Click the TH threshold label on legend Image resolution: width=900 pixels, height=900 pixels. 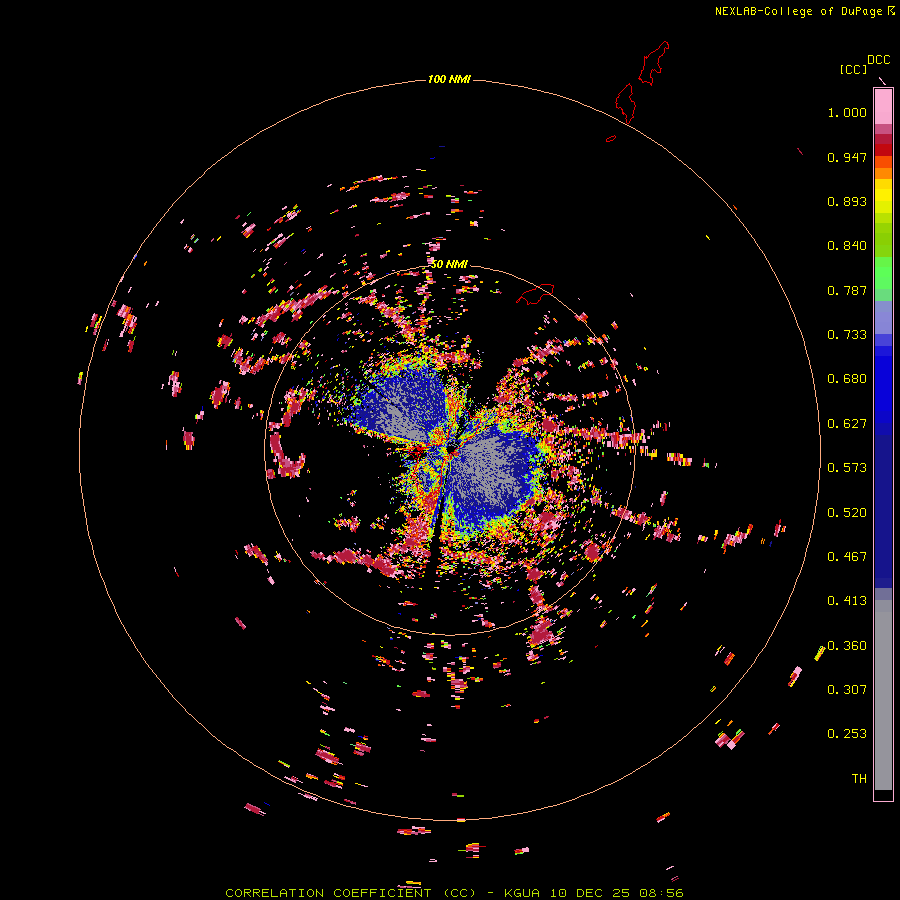point(859,779)
